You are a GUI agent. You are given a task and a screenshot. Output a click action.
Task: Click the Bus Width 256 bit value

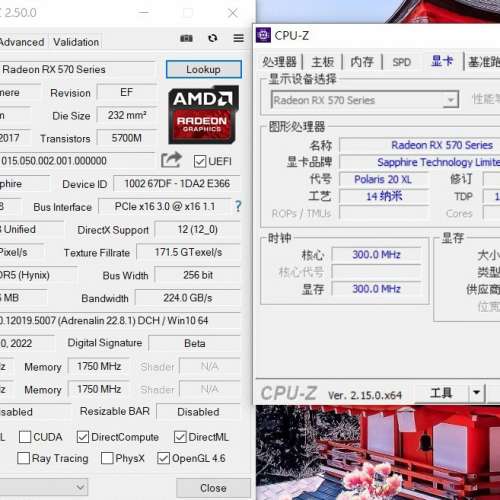tap(198, 275)
